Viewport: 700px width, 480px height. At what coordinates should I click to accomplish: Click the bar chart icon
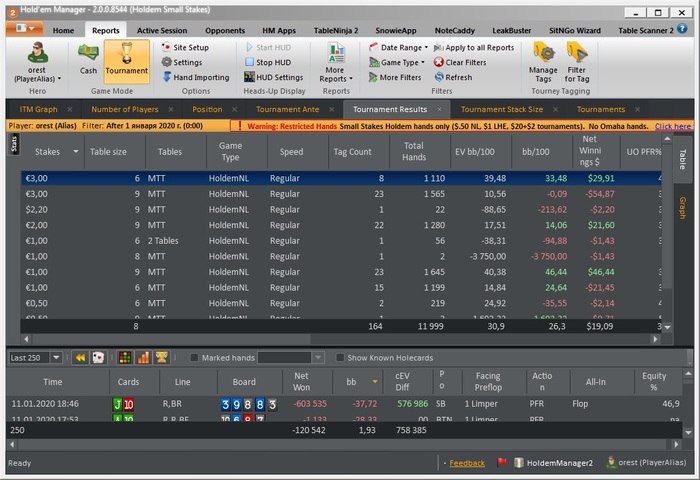click(143, 358)
